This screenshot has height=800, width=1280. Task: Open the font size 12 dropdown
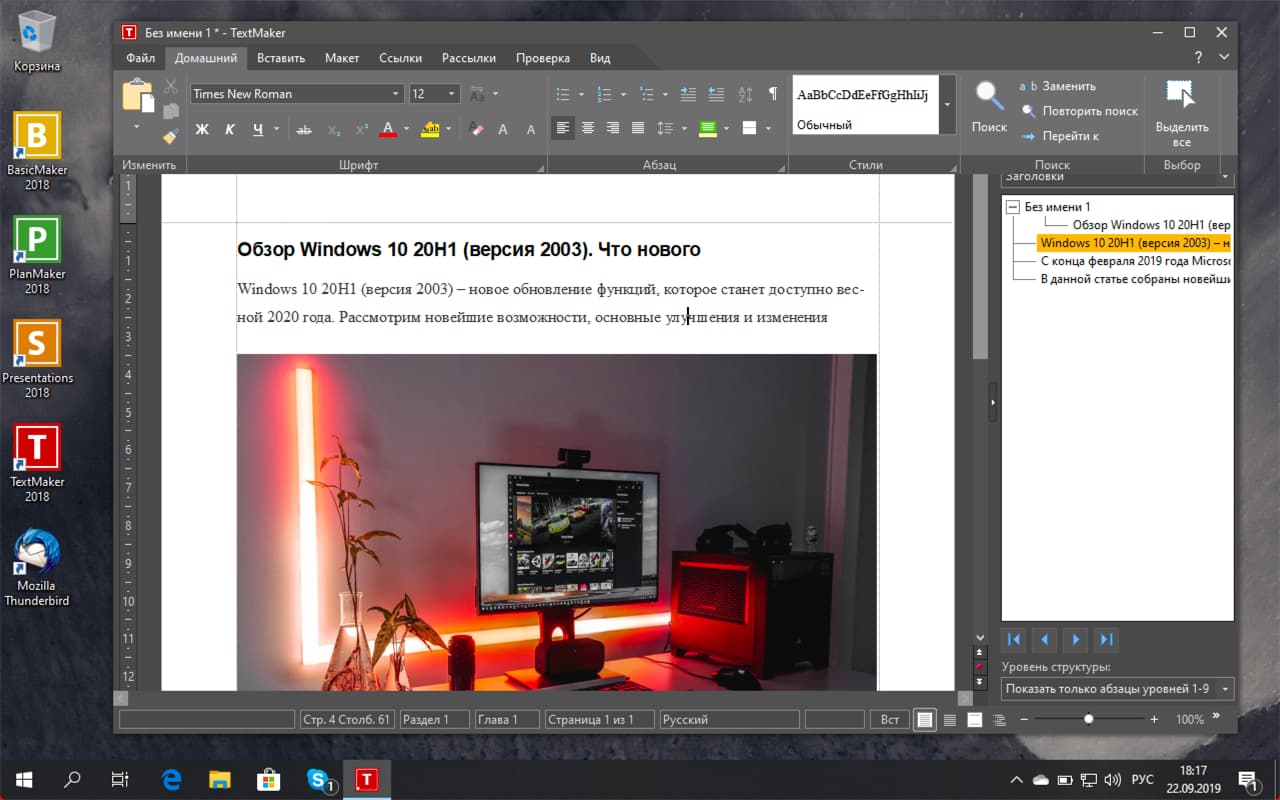[452, 94]
